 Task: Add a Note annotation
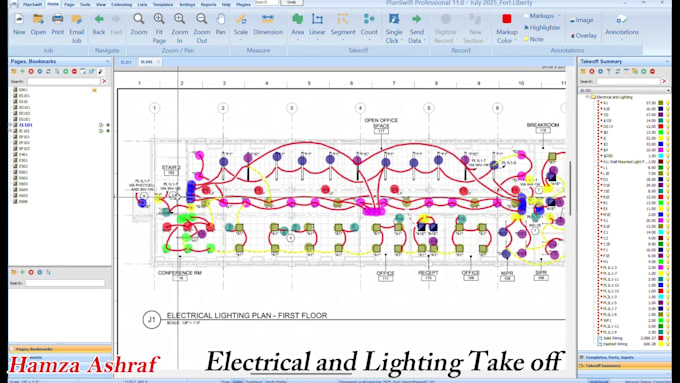pyautogui.click(x=533, y=39)
